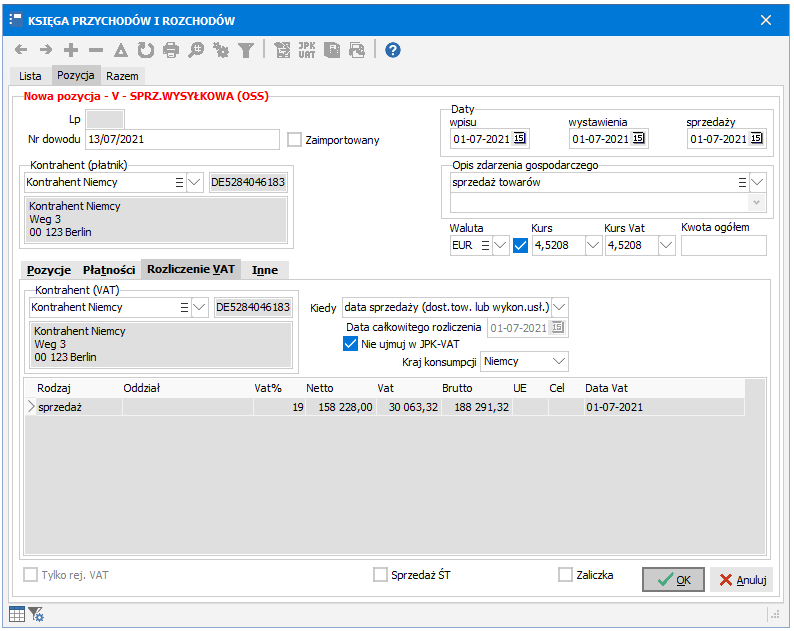Switch to the Razem tab
This screenshot has height=631, width=794.
click(x=122, y=76)
